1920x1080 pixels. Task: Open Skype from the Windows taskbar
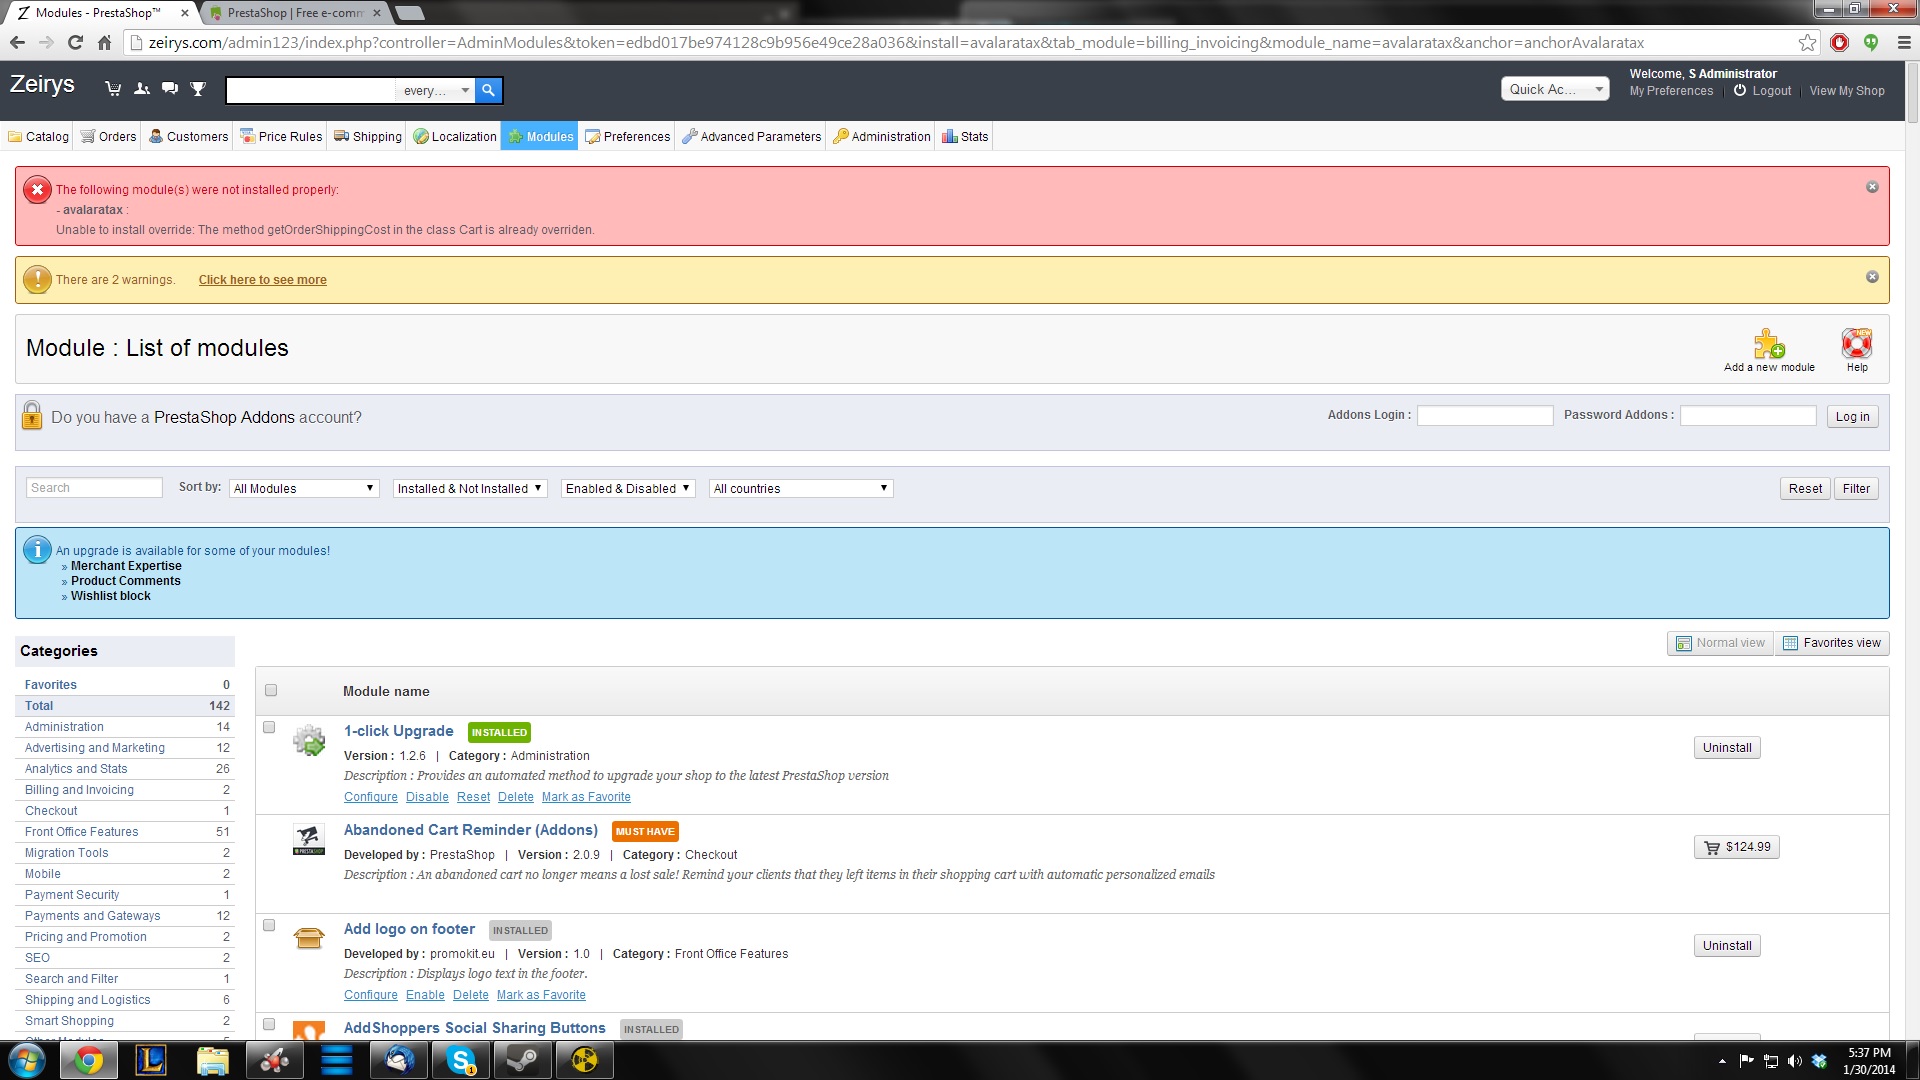461,1060
